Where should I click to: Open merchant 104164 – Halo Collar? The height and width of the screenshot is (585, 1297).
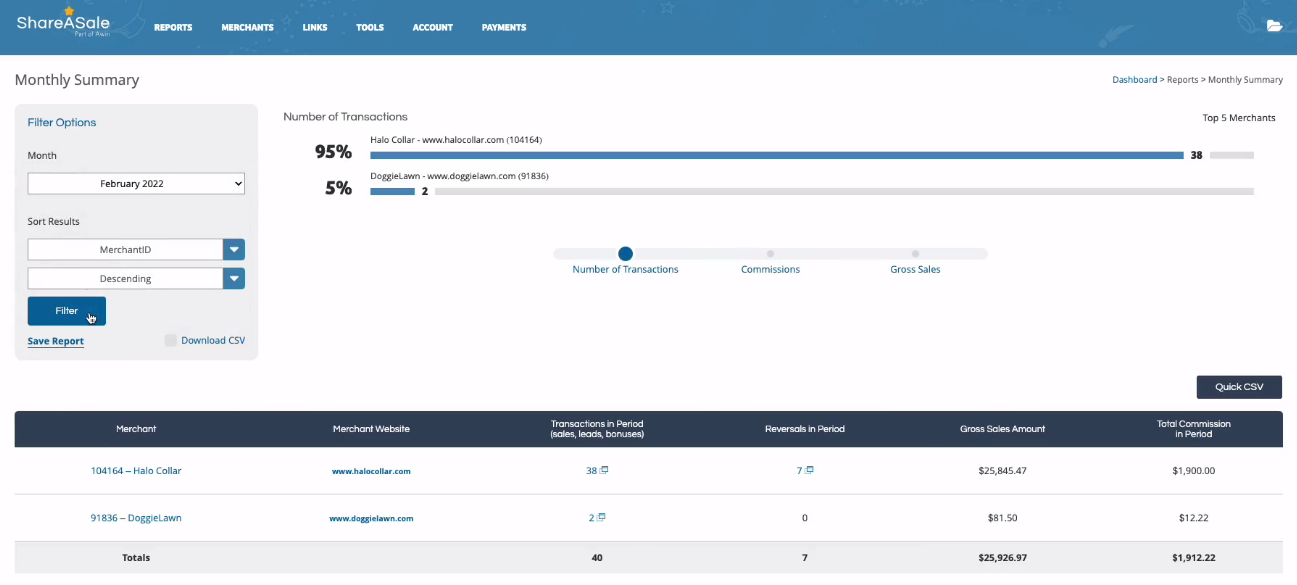point(136,471)
